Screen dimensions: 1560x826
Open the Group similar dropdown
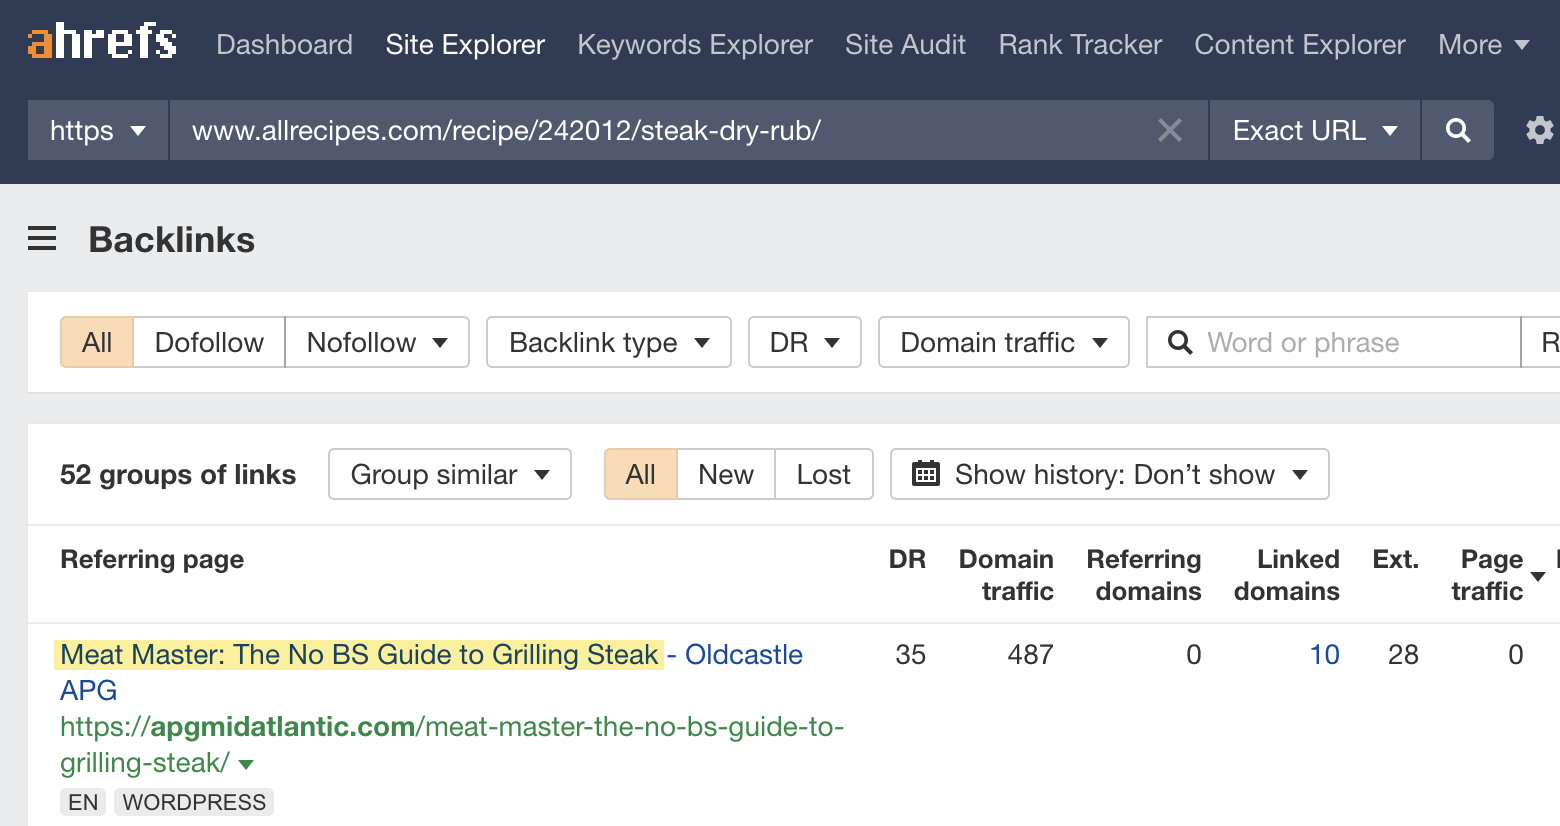tap(448, 474)
